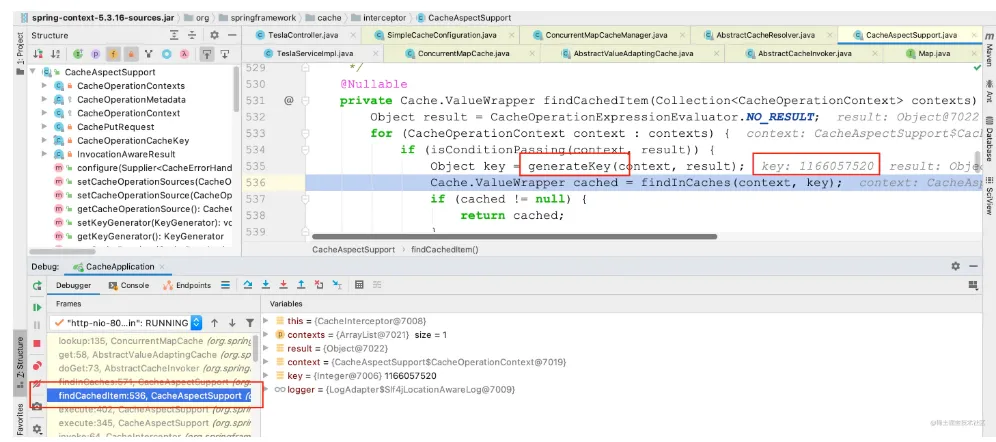Select the Console tab in Debug panel
Viewport: 996px width, 442px height.
129,286
